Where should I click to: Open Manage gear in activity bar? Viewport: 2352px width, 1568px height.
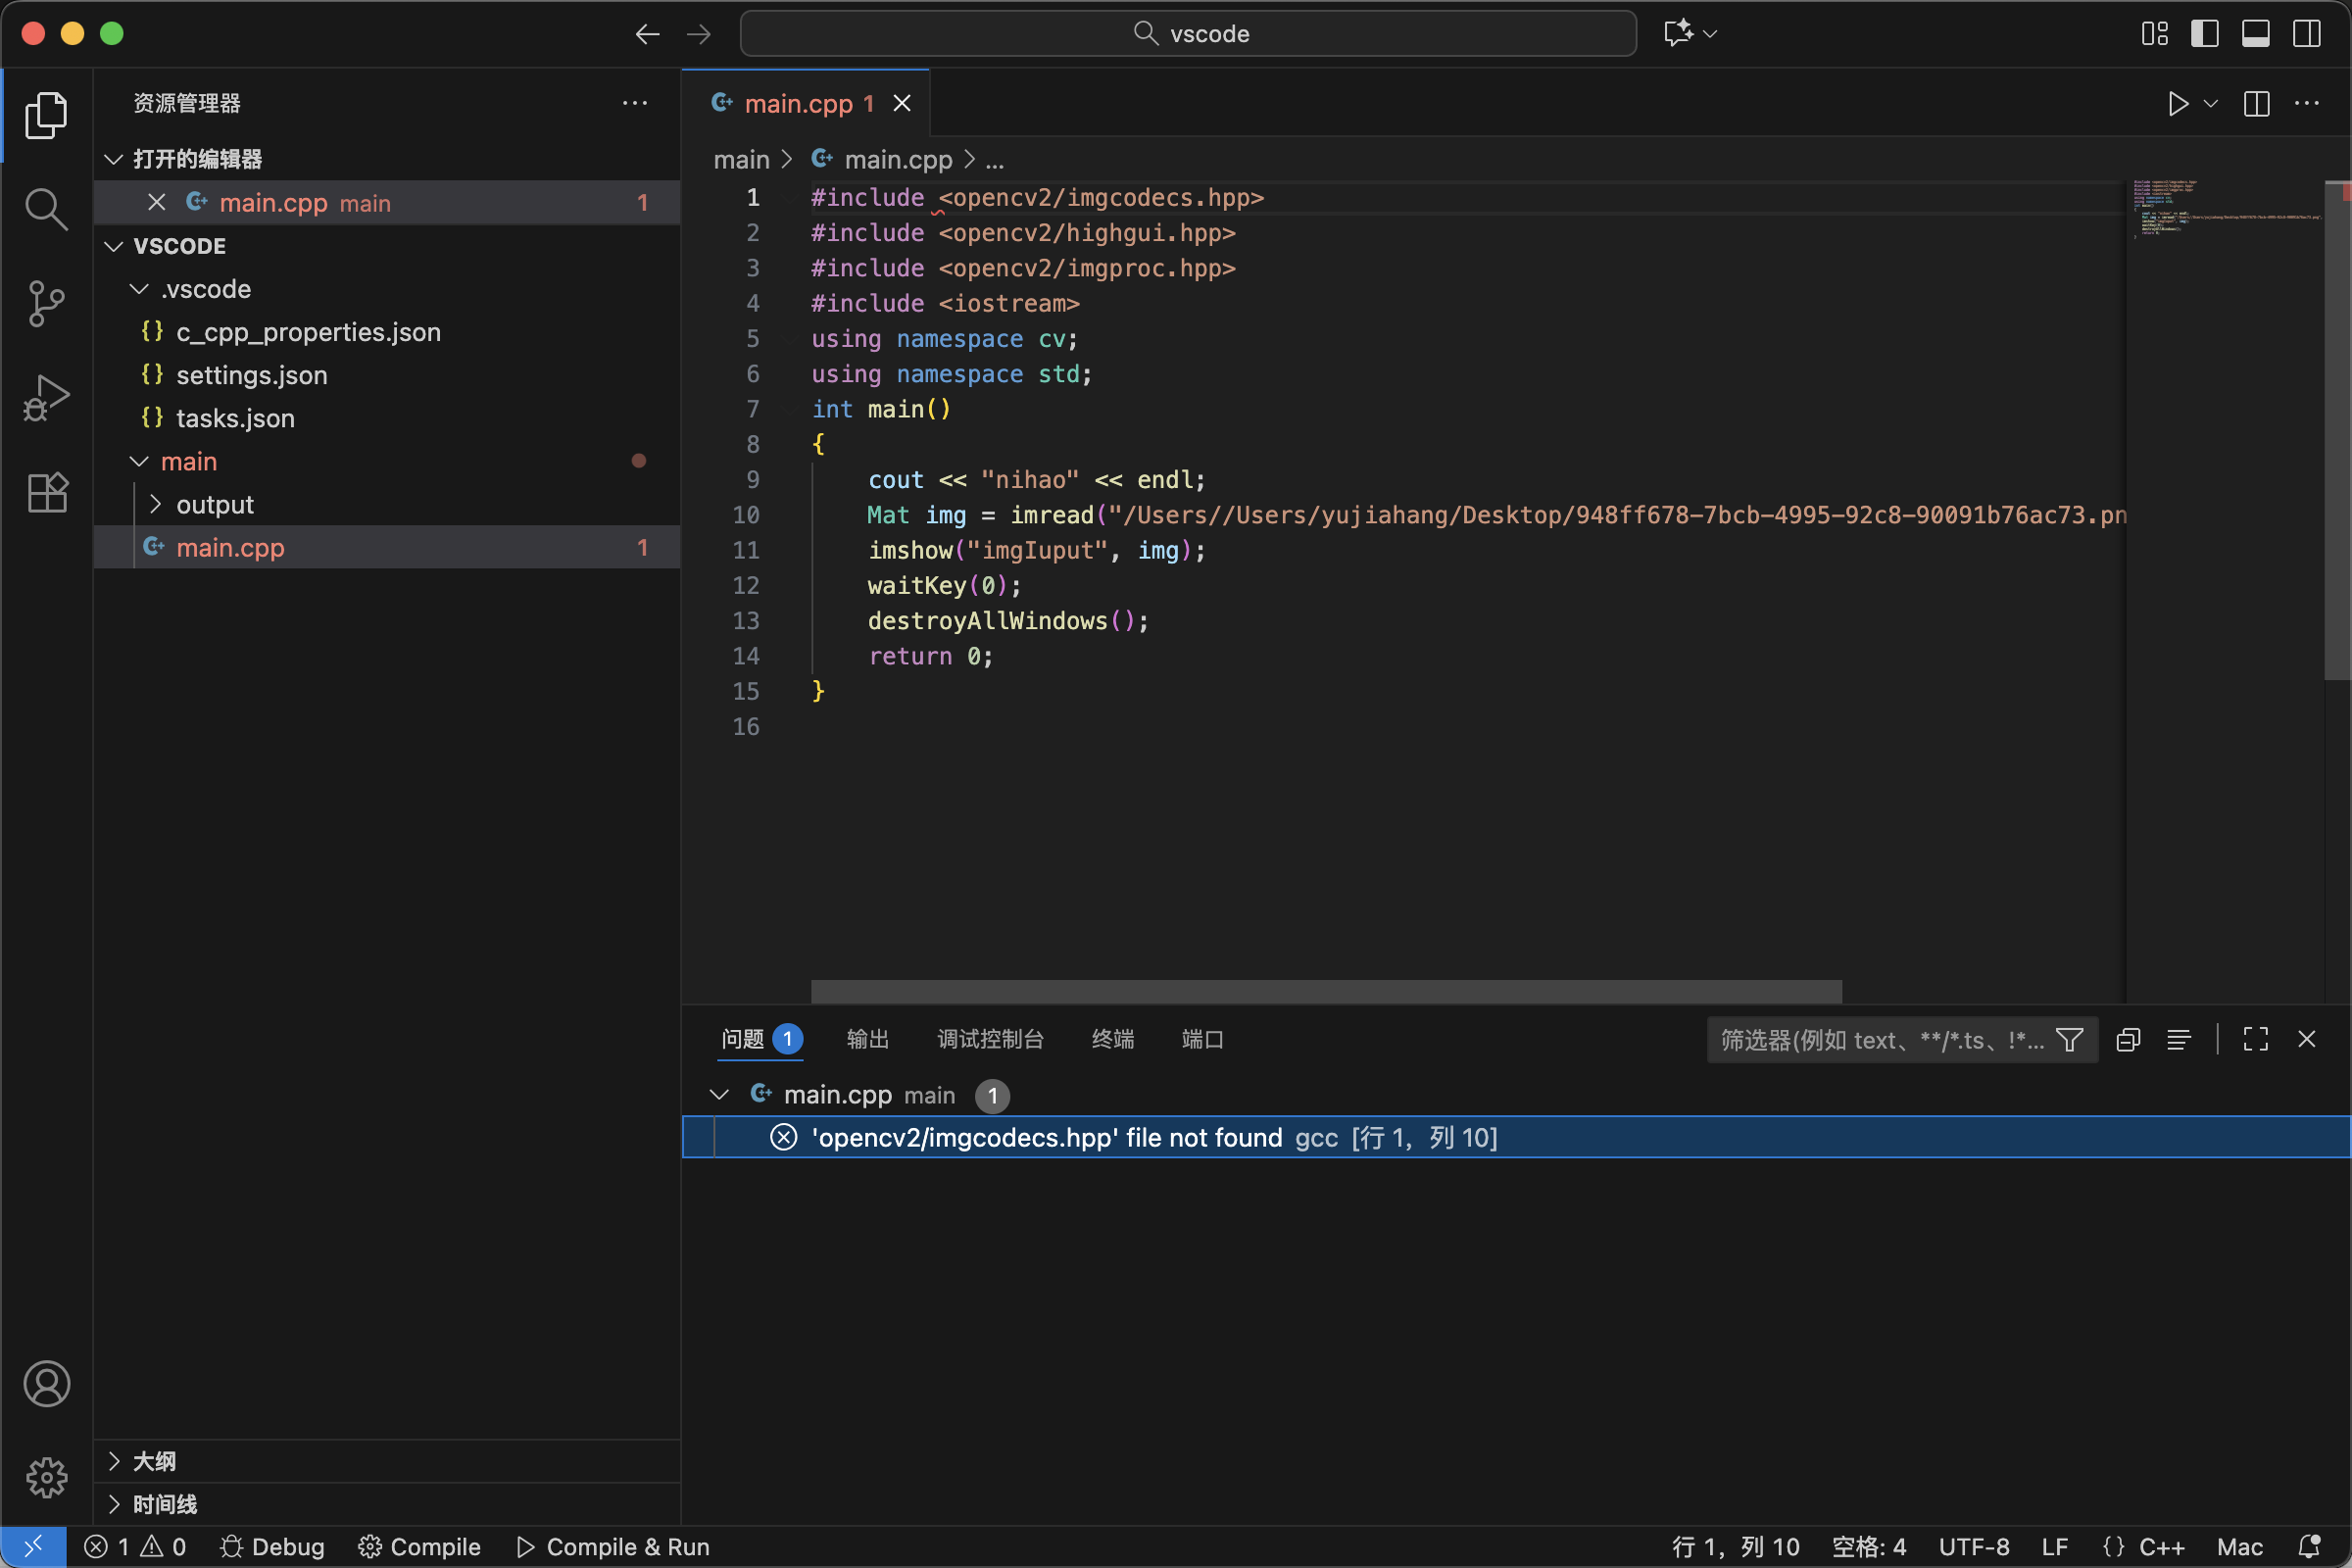pos(46,1477)
